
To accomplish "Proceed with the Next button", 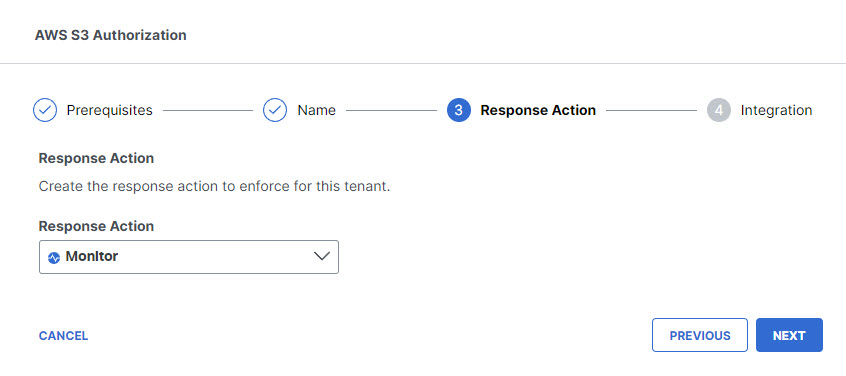I will tap(789, 335).
